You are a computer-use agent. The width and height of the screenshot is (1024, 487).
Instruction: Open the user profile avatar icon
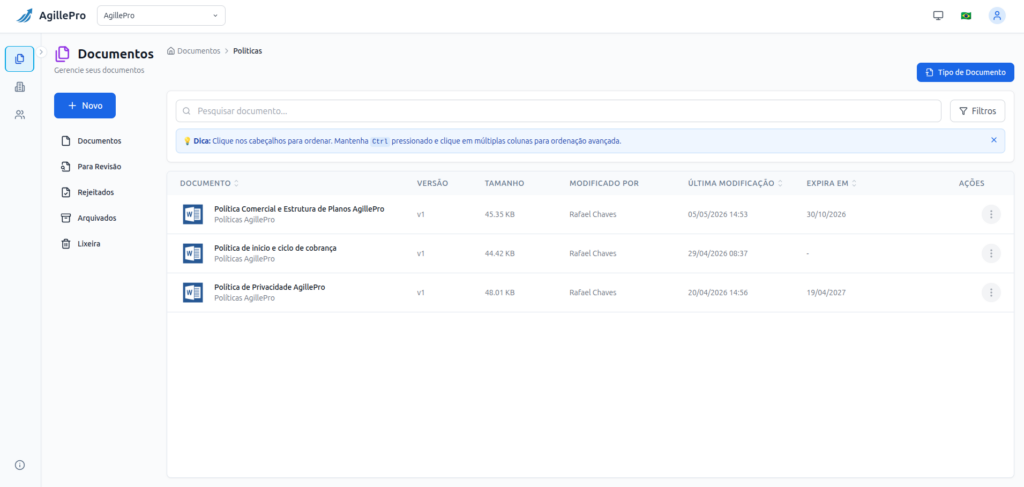click(997, 16)
